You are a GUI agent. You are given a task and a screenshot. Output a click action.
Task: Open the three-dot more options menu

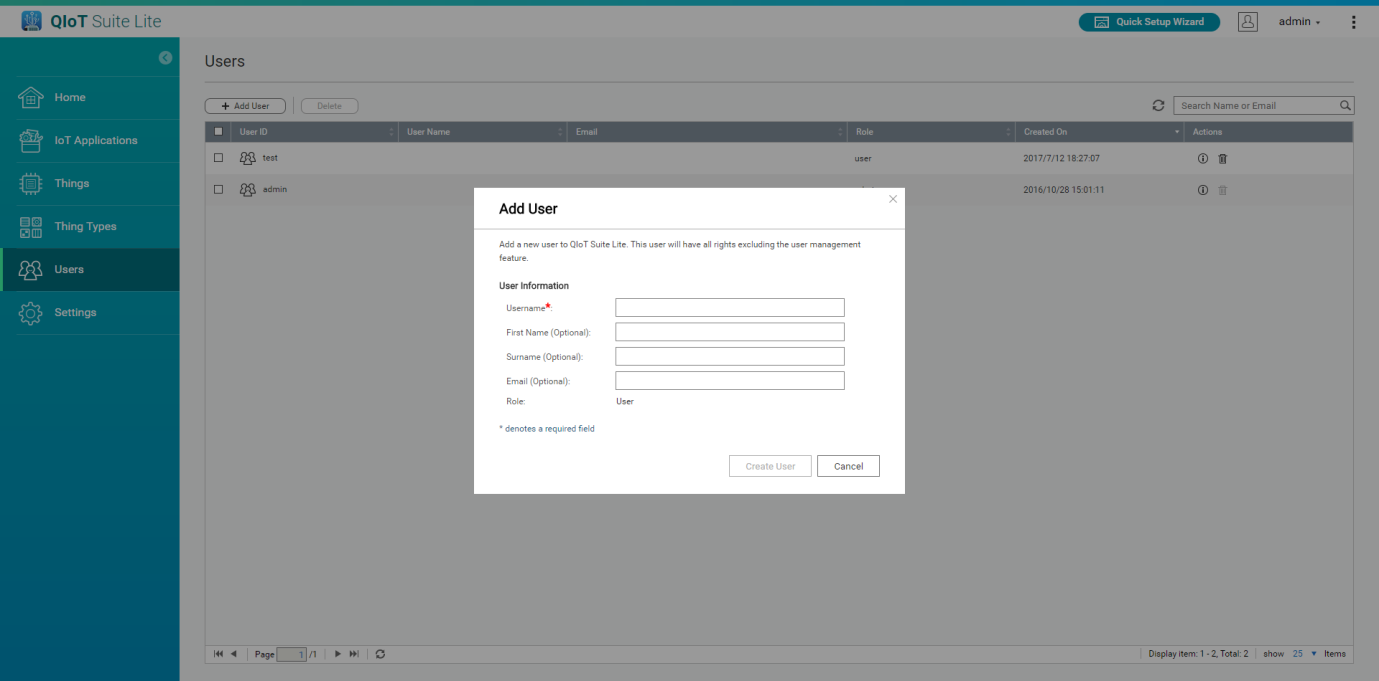[x=1354, y=22]
